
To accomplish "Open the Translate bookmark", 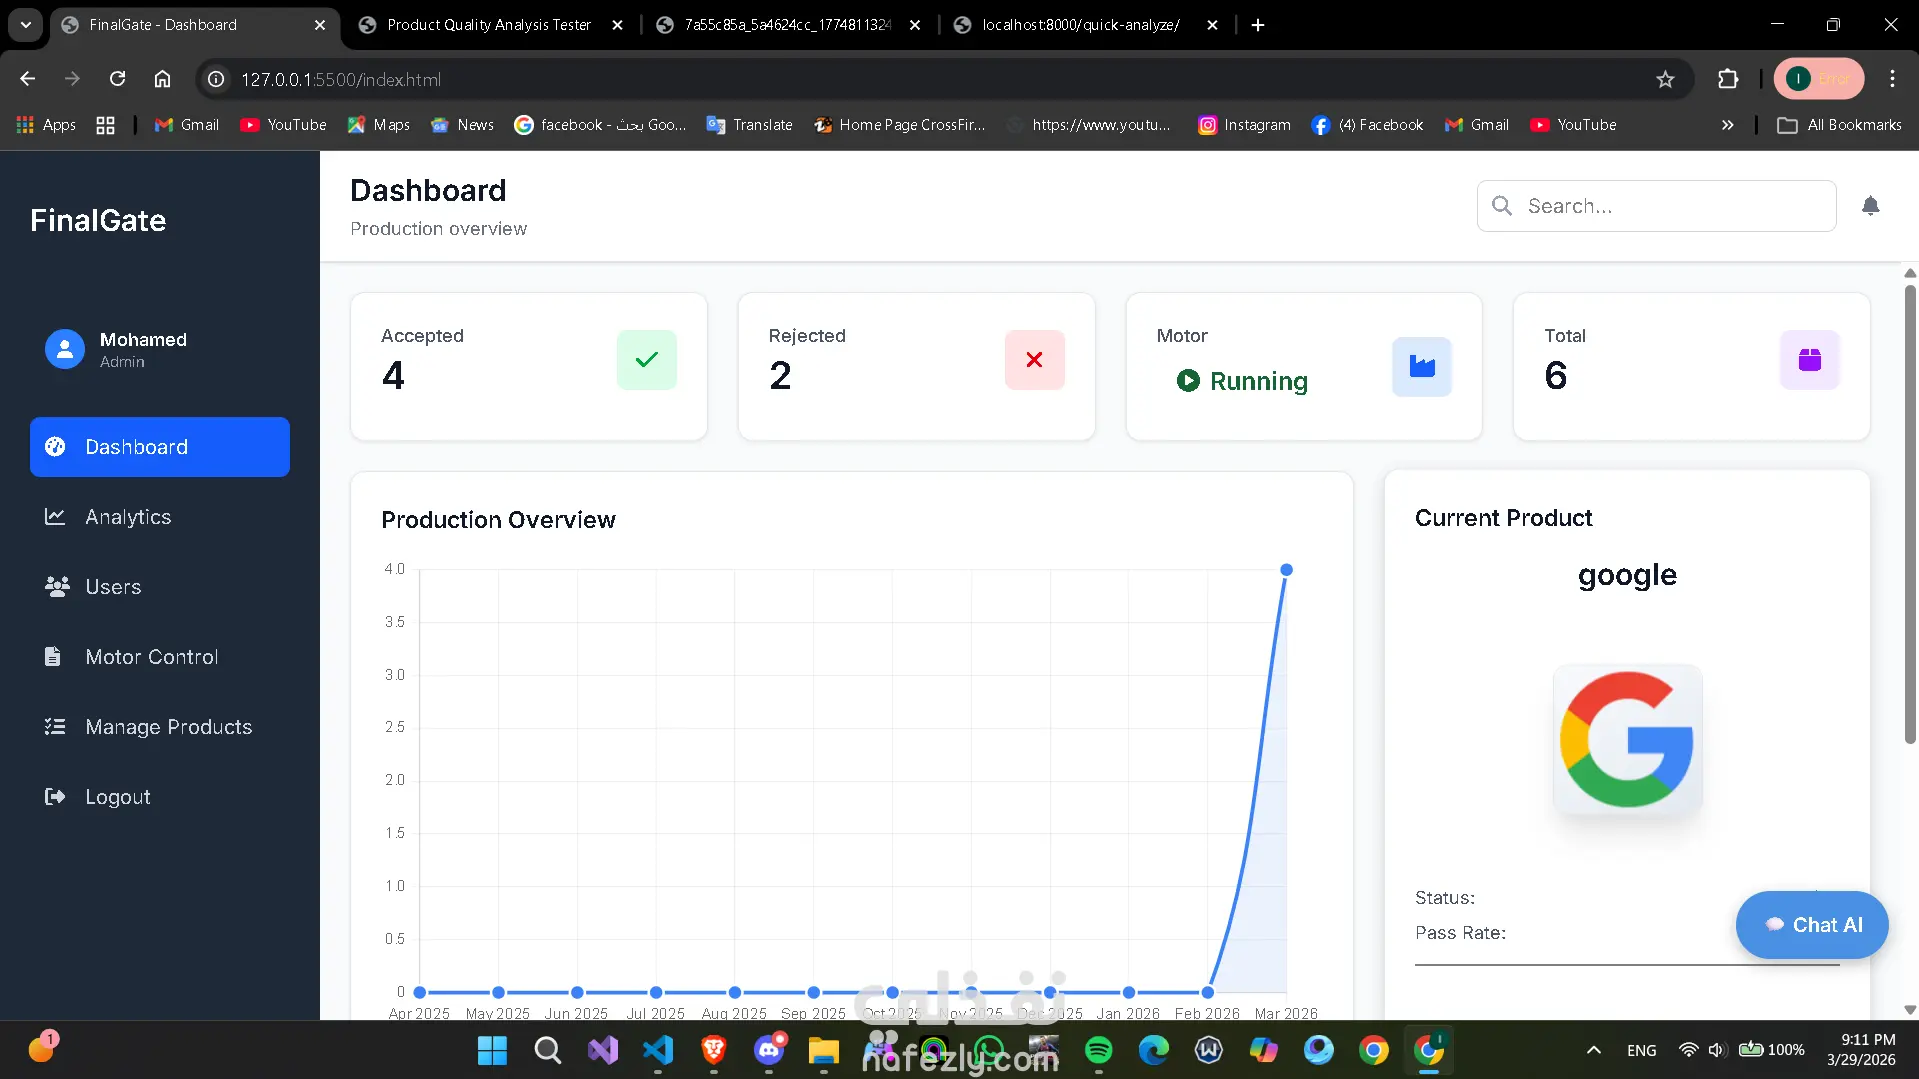I will (750, 125).
